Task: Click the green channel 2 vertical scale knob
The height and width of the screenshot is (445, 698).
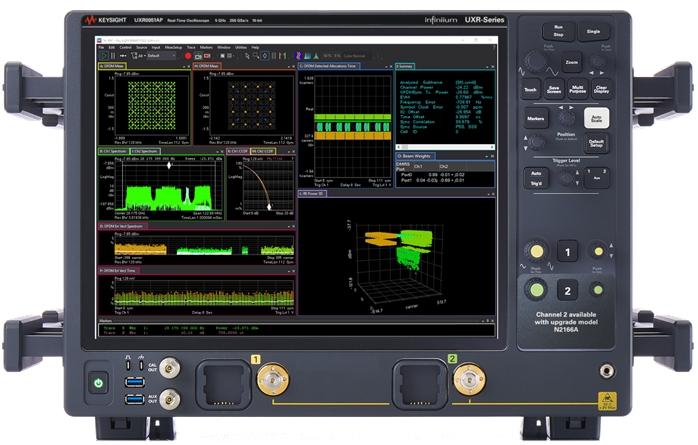Action: click(537, 290)
